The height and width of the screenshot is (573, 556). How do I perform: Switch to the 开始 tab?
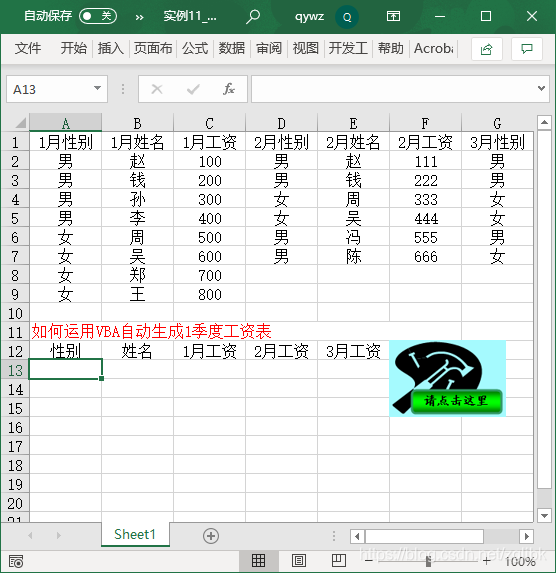tap(73, 48)
